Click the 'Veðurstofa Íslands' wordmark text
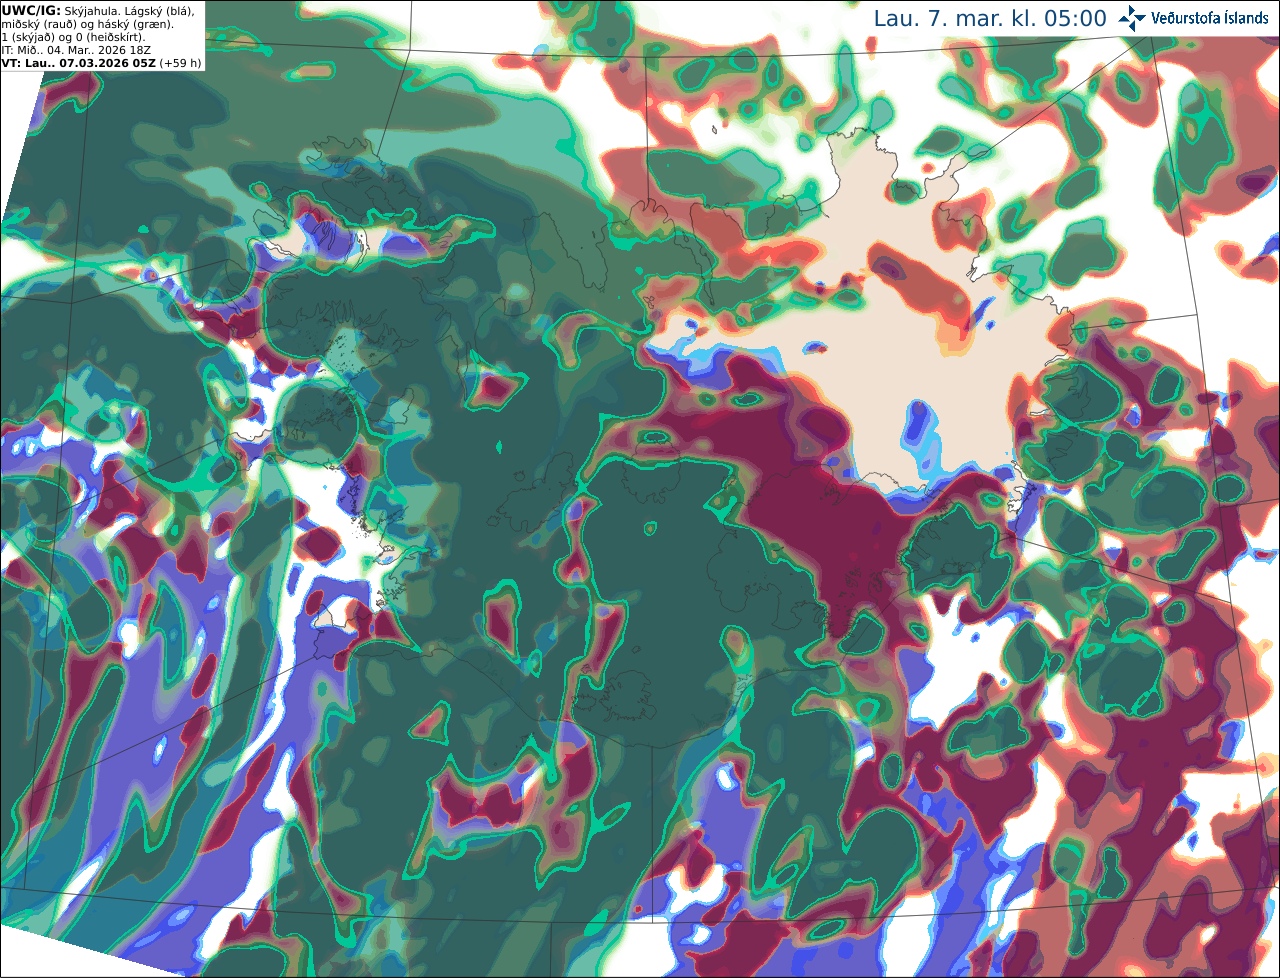The width and height of the screenshot is (1280, 978). click(x=1209, y=18)
